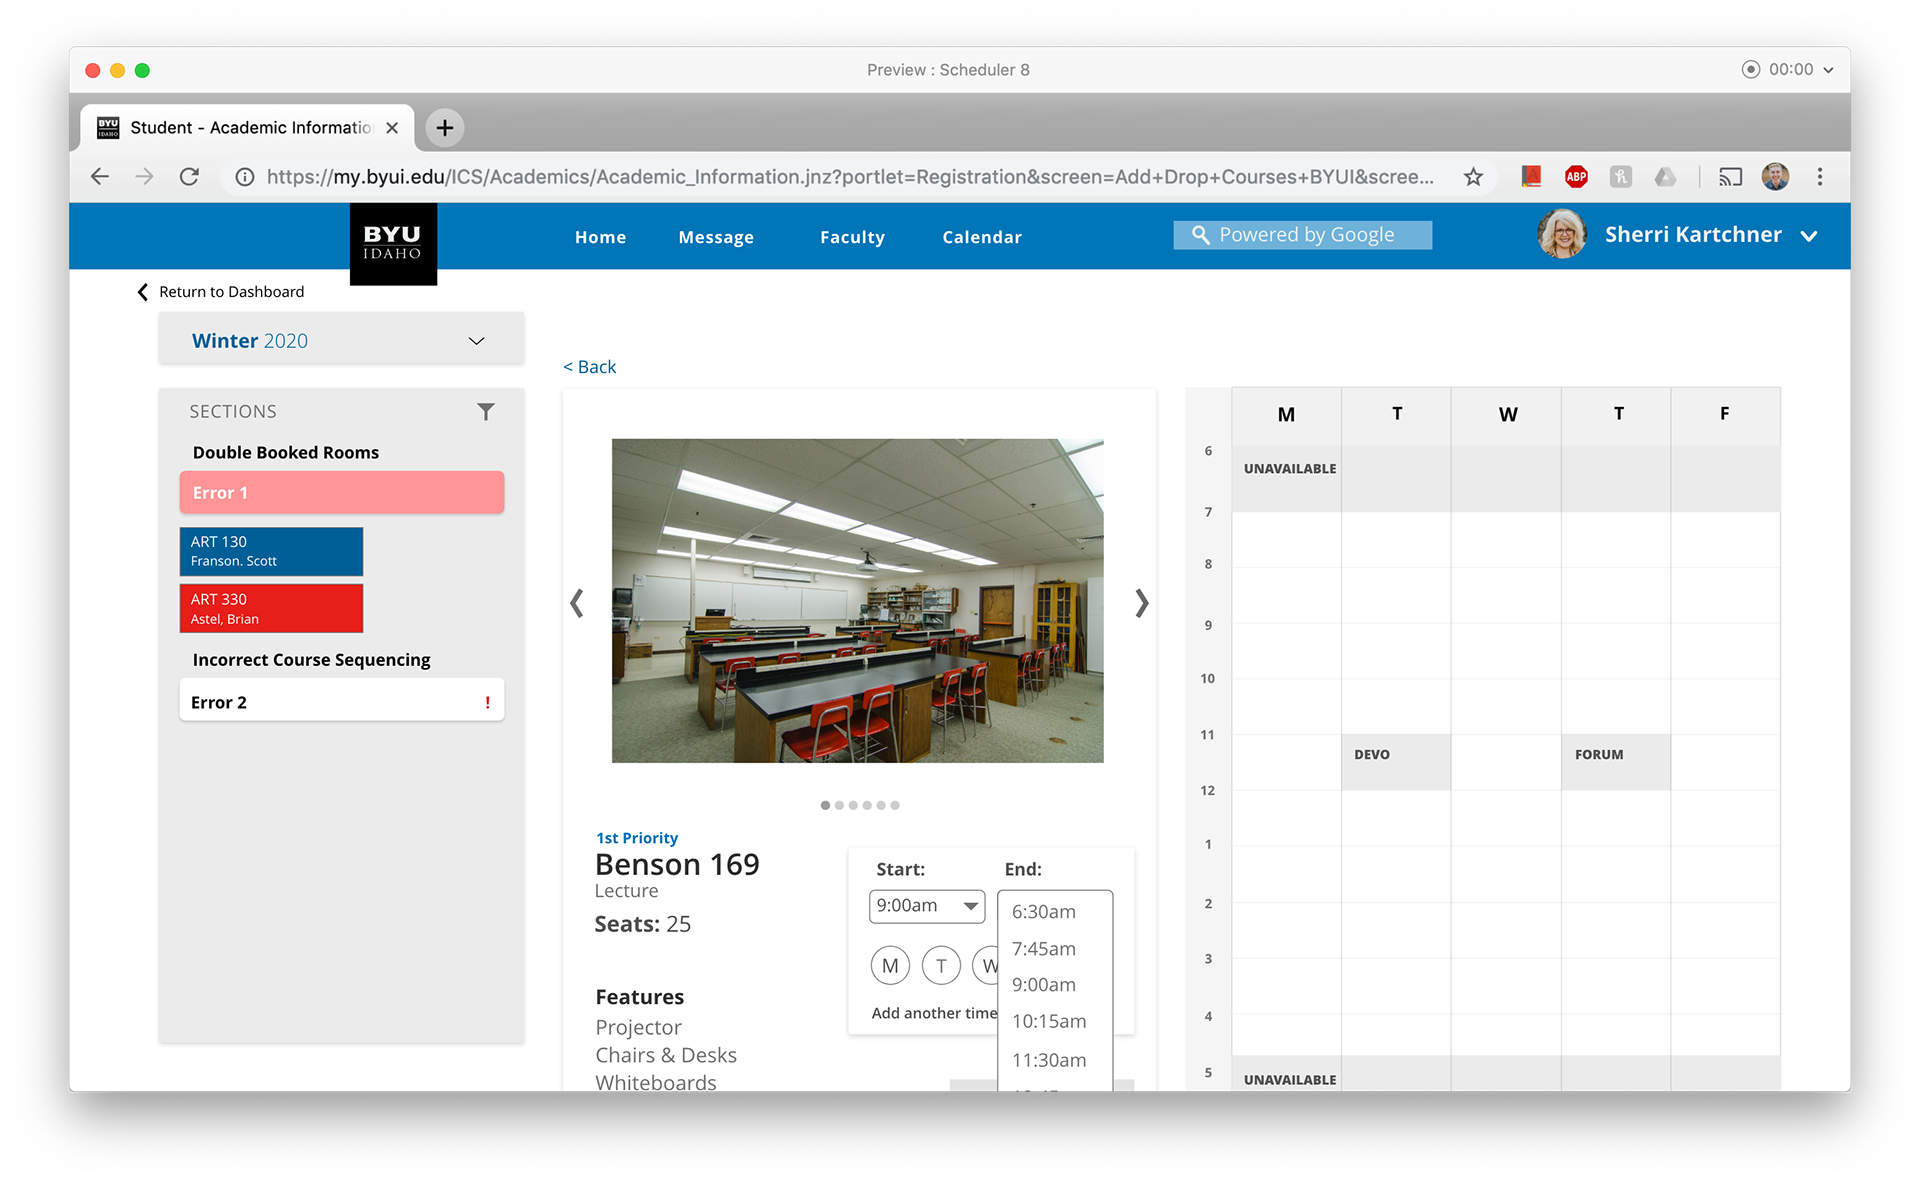1920x1183 pixels.
Task: Select the third carousel dot
Action: coord(853,805)
